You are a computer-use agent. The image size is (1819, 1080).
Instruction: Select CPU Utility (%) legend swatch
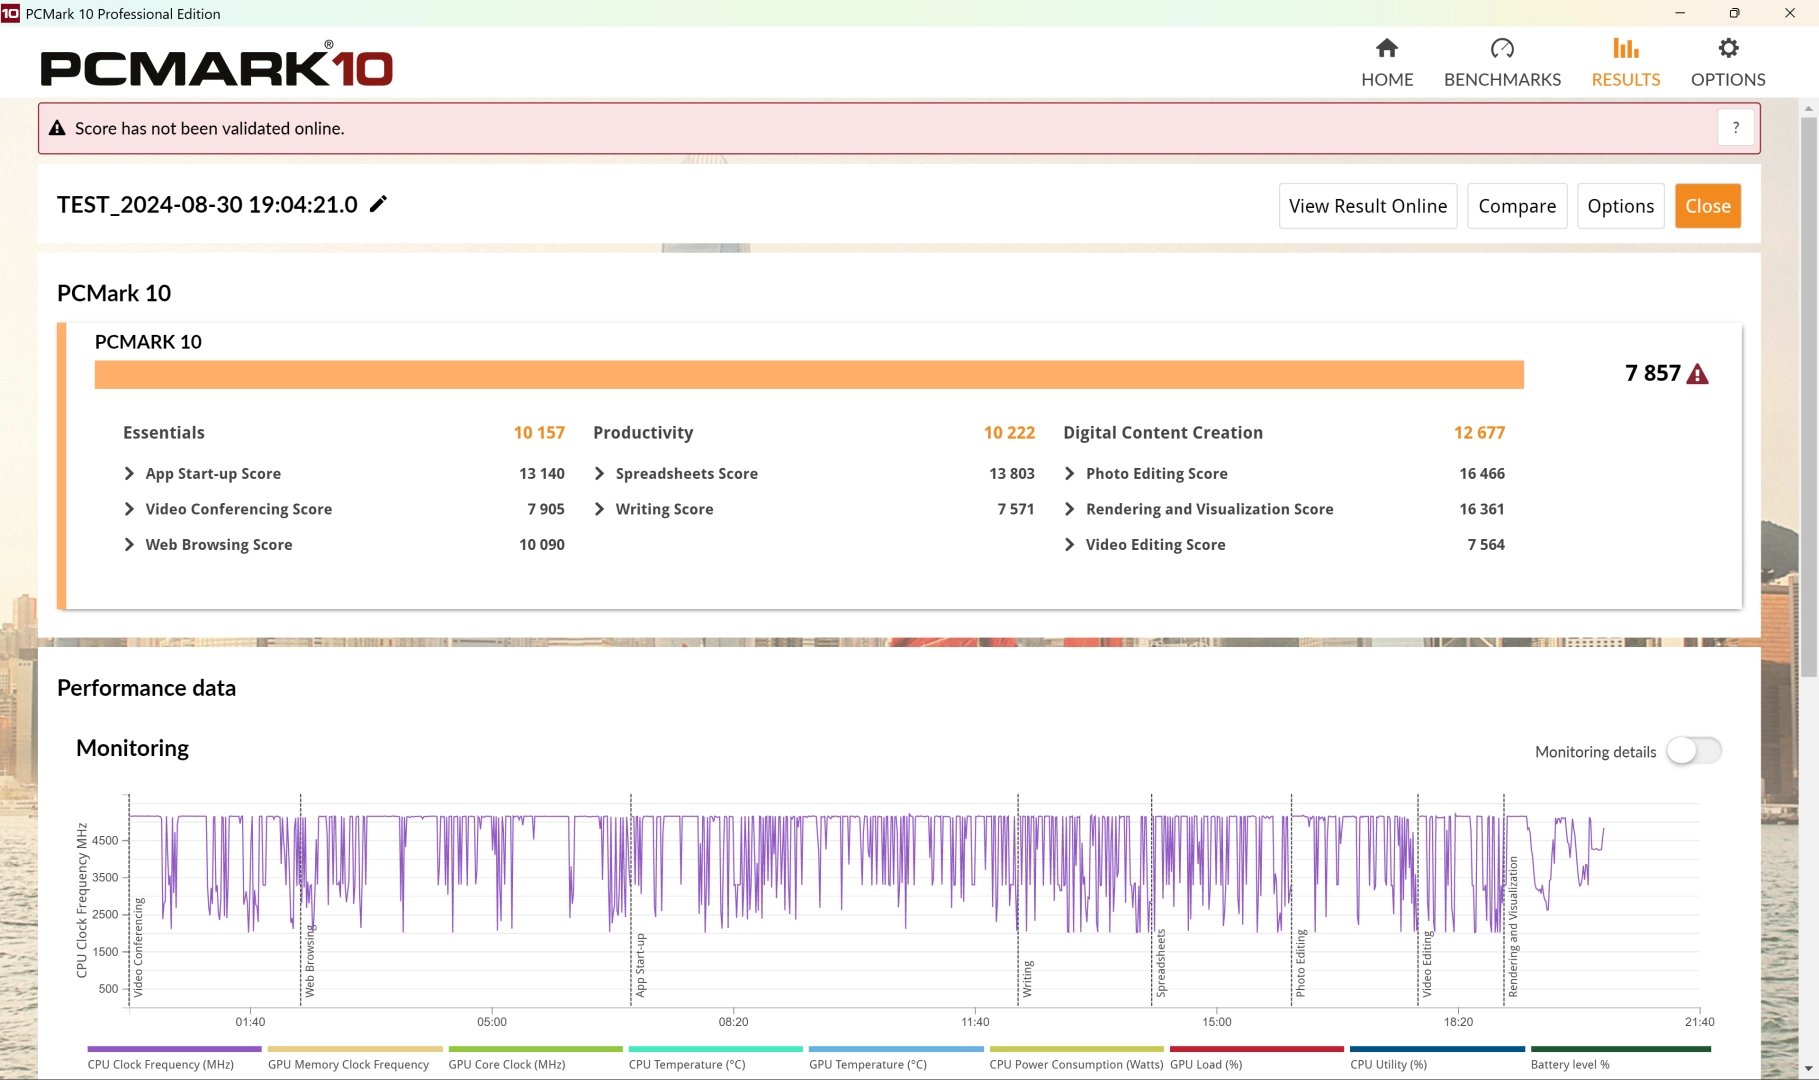click(1438, 1049)
